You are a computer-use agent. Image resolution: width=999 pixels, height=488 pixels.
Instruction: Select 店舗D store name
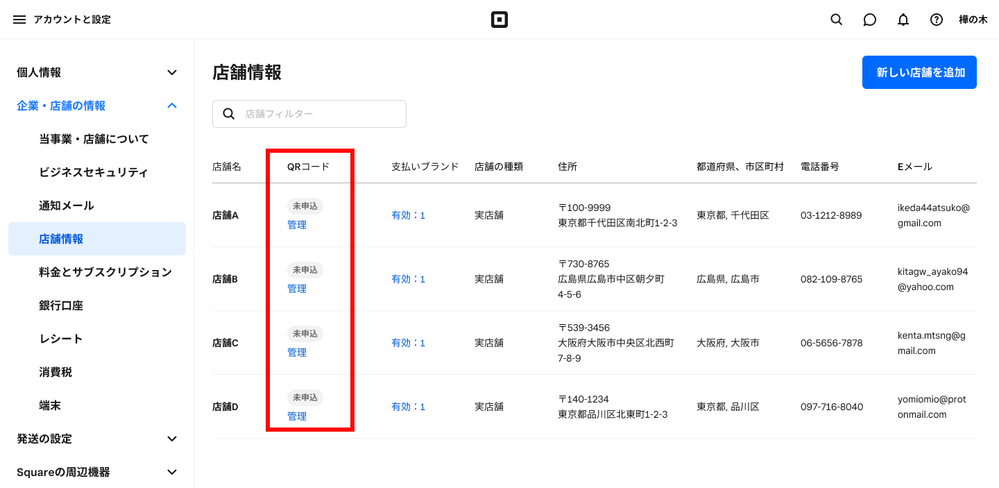(225, 406)
